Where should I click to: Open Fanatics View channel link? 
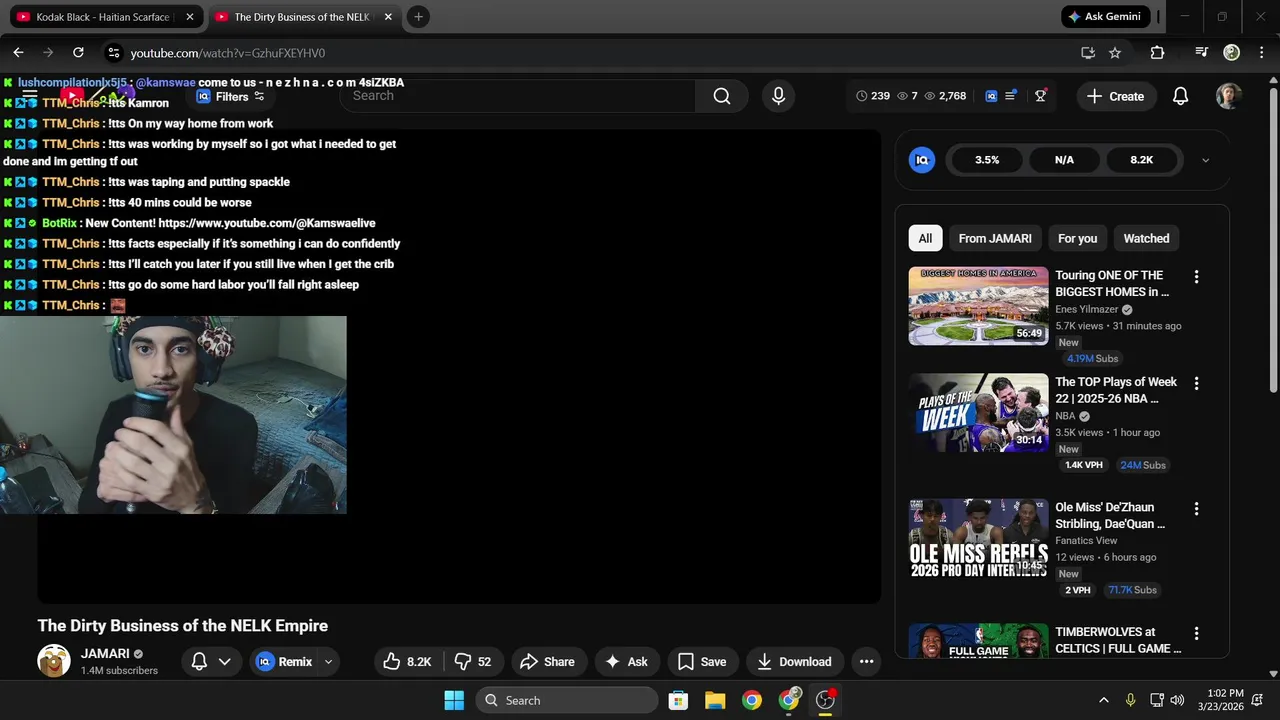(1086, 541)
